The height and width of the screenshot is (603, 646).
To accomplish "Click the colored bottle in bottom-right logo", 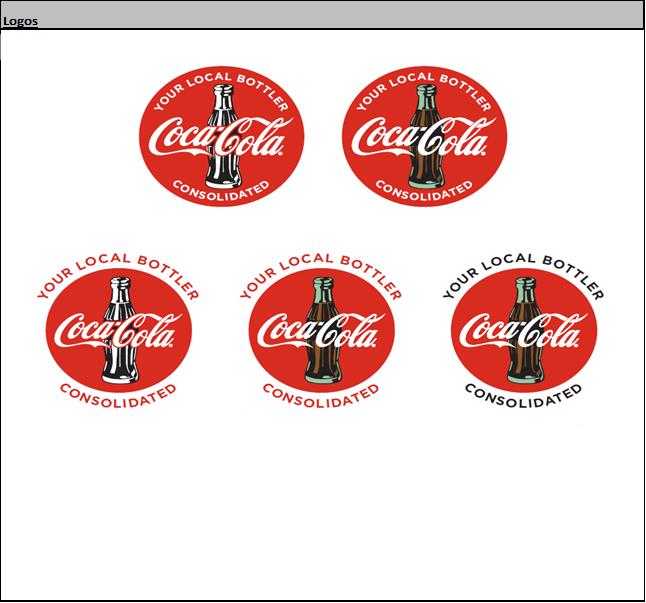I will click(525, 330).
